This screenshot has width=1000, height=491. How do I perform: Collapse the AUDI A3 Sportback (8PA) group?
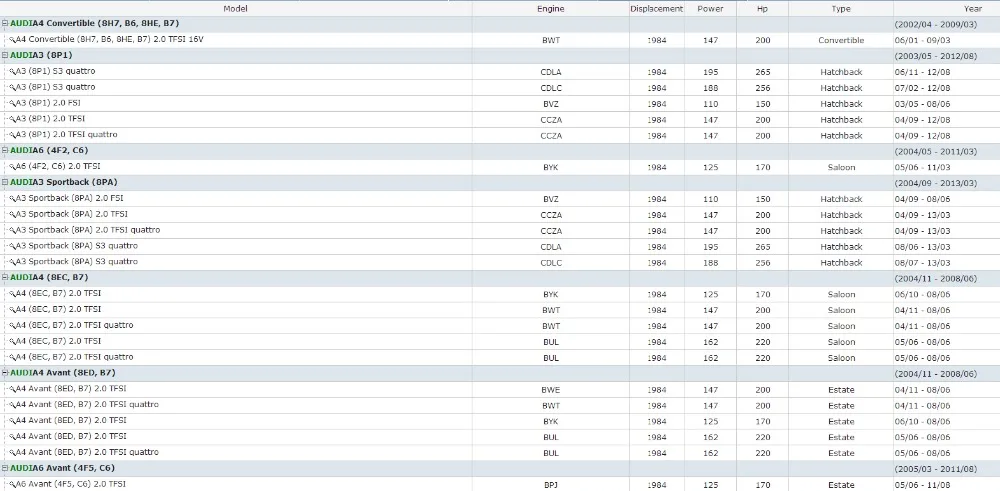pyautogui.click(x=5, y=182)
